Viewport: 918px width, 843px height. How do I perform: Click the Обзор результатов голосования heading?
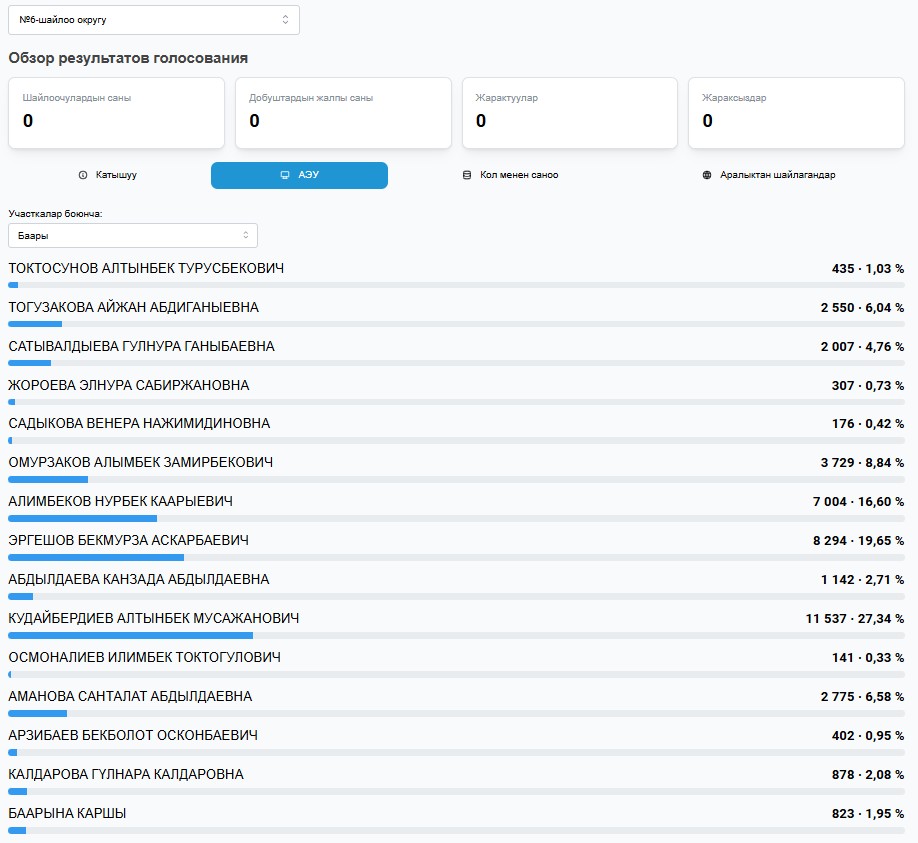coord(128,59)
